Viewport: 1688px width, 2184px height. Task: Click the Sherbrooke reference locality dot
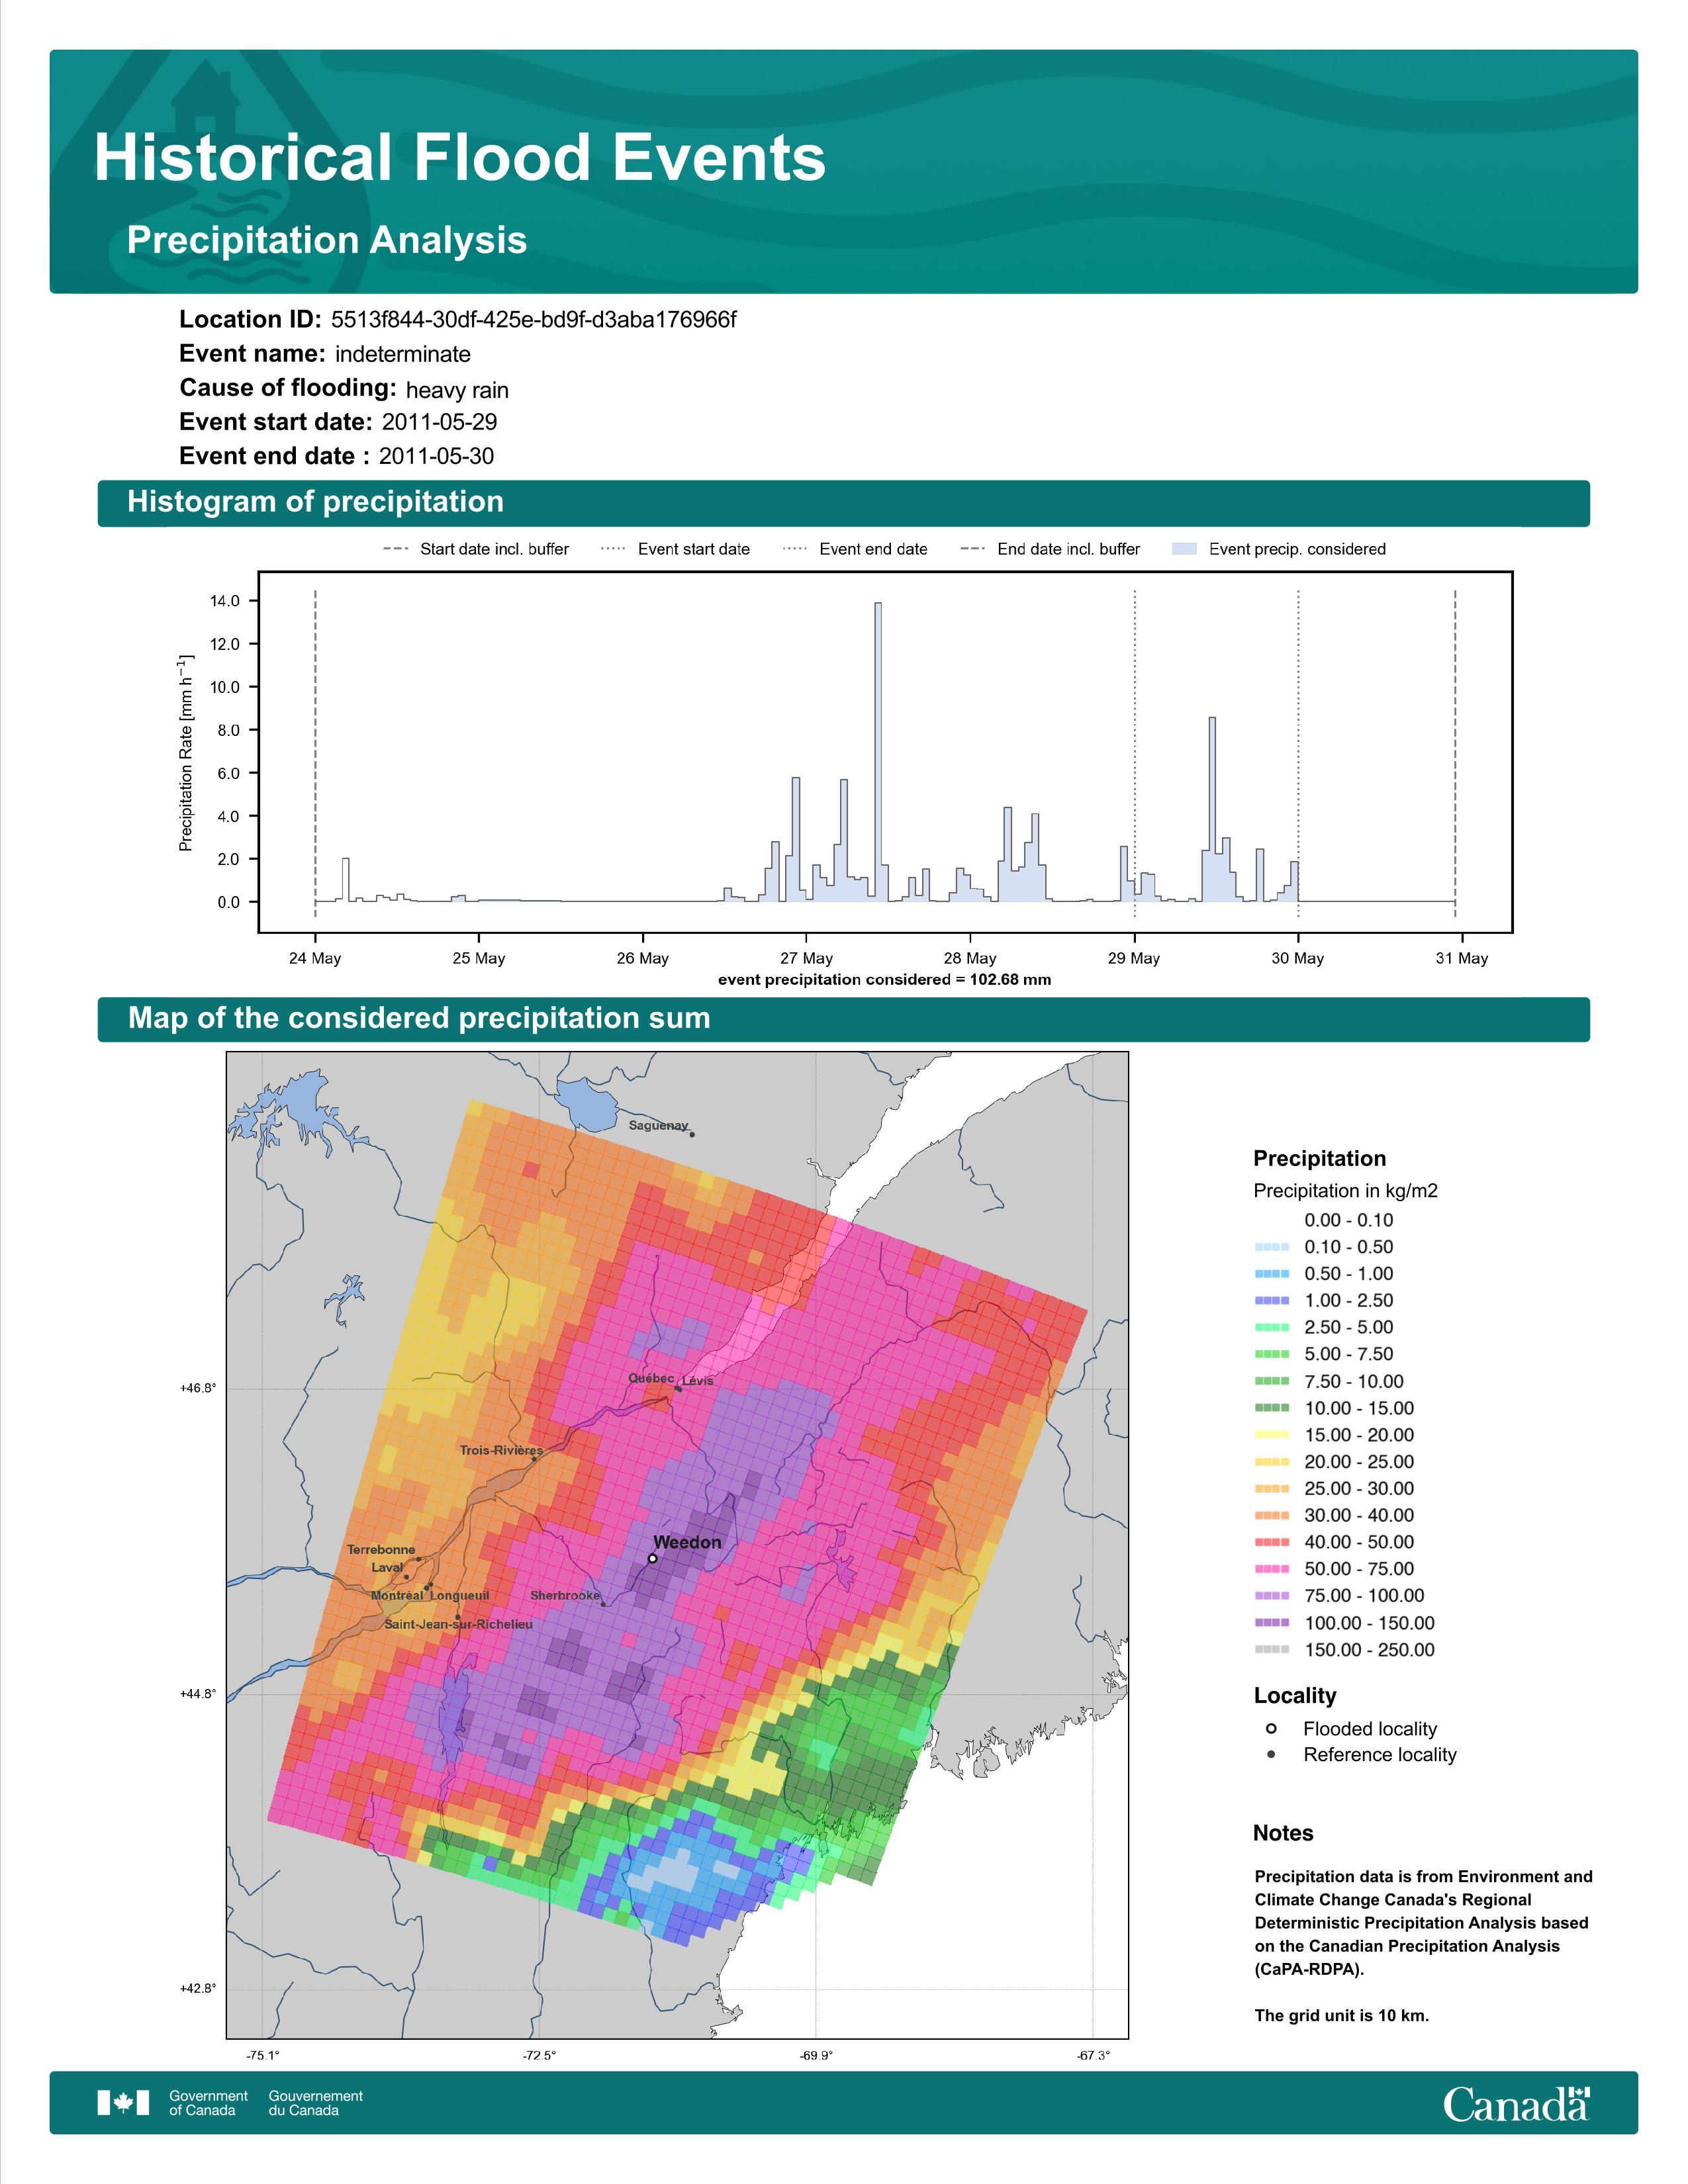(x=603, y=1605)
